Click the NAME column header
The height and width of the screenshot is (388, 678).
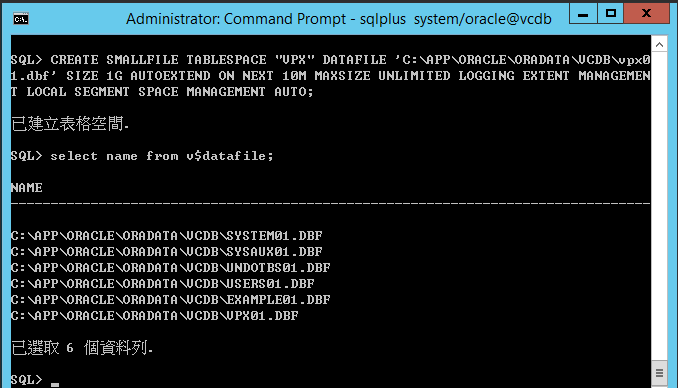(27, 188)
